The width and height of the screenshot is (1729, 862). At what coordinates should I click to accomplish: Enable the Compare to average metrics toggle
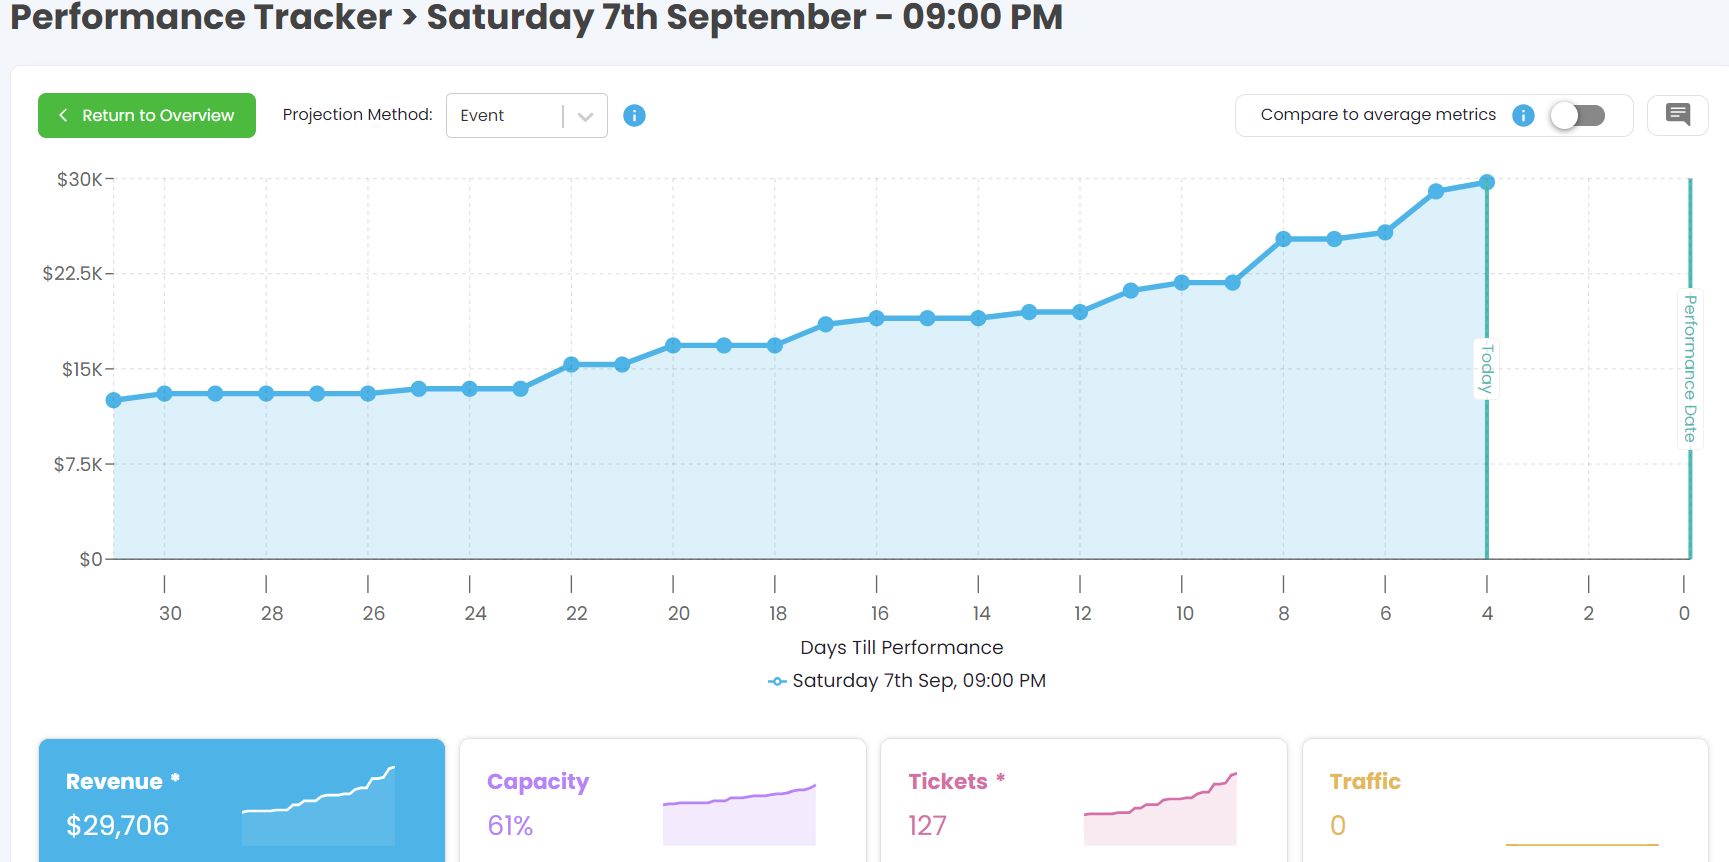tap(1577, 116)
